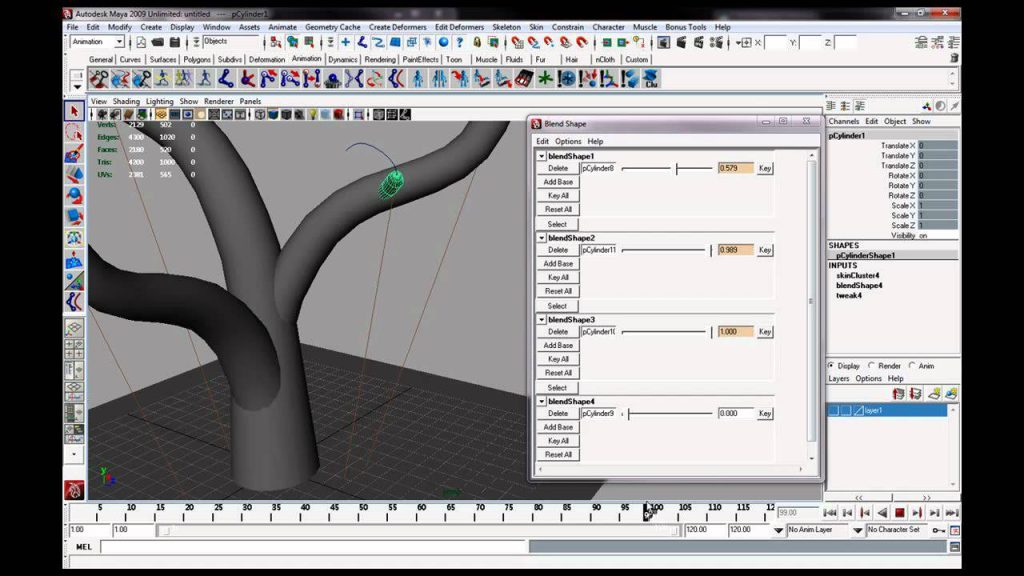This screenshot has height=576, width=1024.
Task: Select the Paint Selection tool in the toolbox
Action: click(x=74, y=154)
